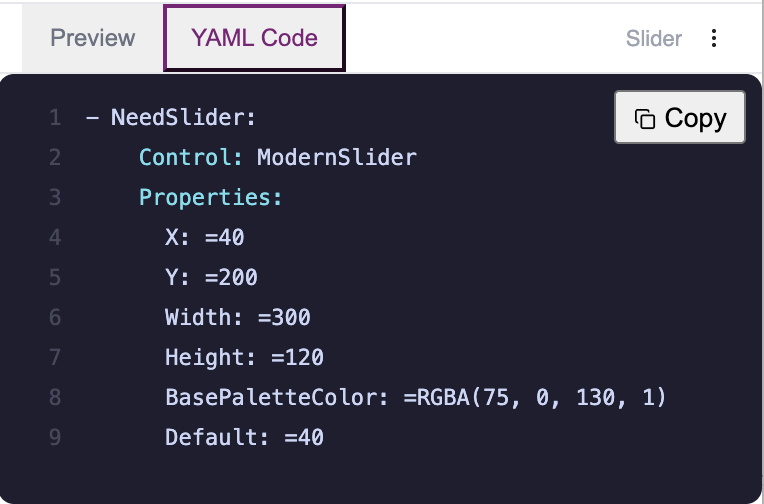Select the YAML Code tab

tap(254, 38)
